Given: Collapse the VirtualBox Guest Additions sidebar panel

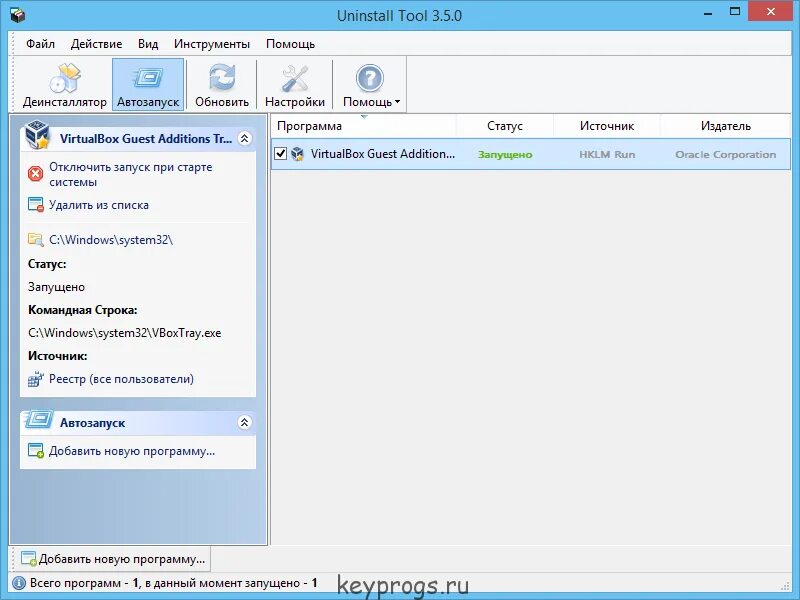Looking at the screenshot, I should tap(245, 138).
